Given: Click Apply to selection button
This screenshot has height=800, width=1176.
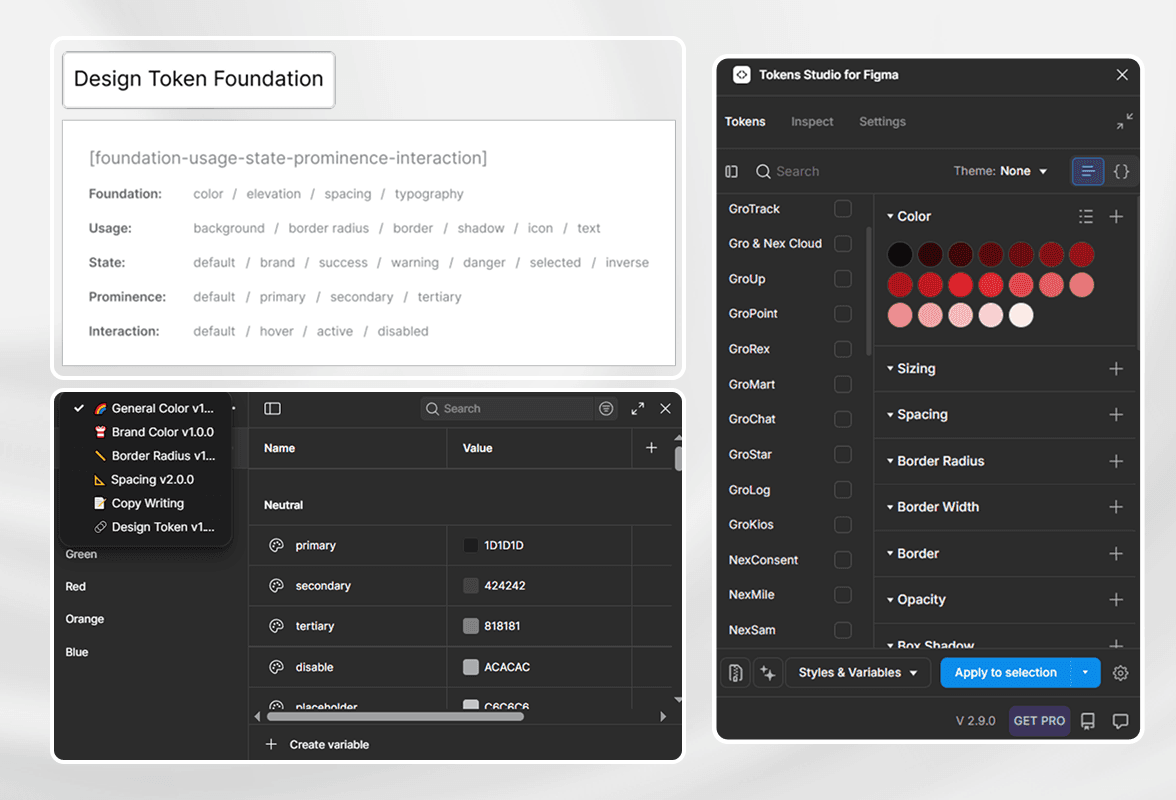Looking at the screenshot, I should (1006, 673).
